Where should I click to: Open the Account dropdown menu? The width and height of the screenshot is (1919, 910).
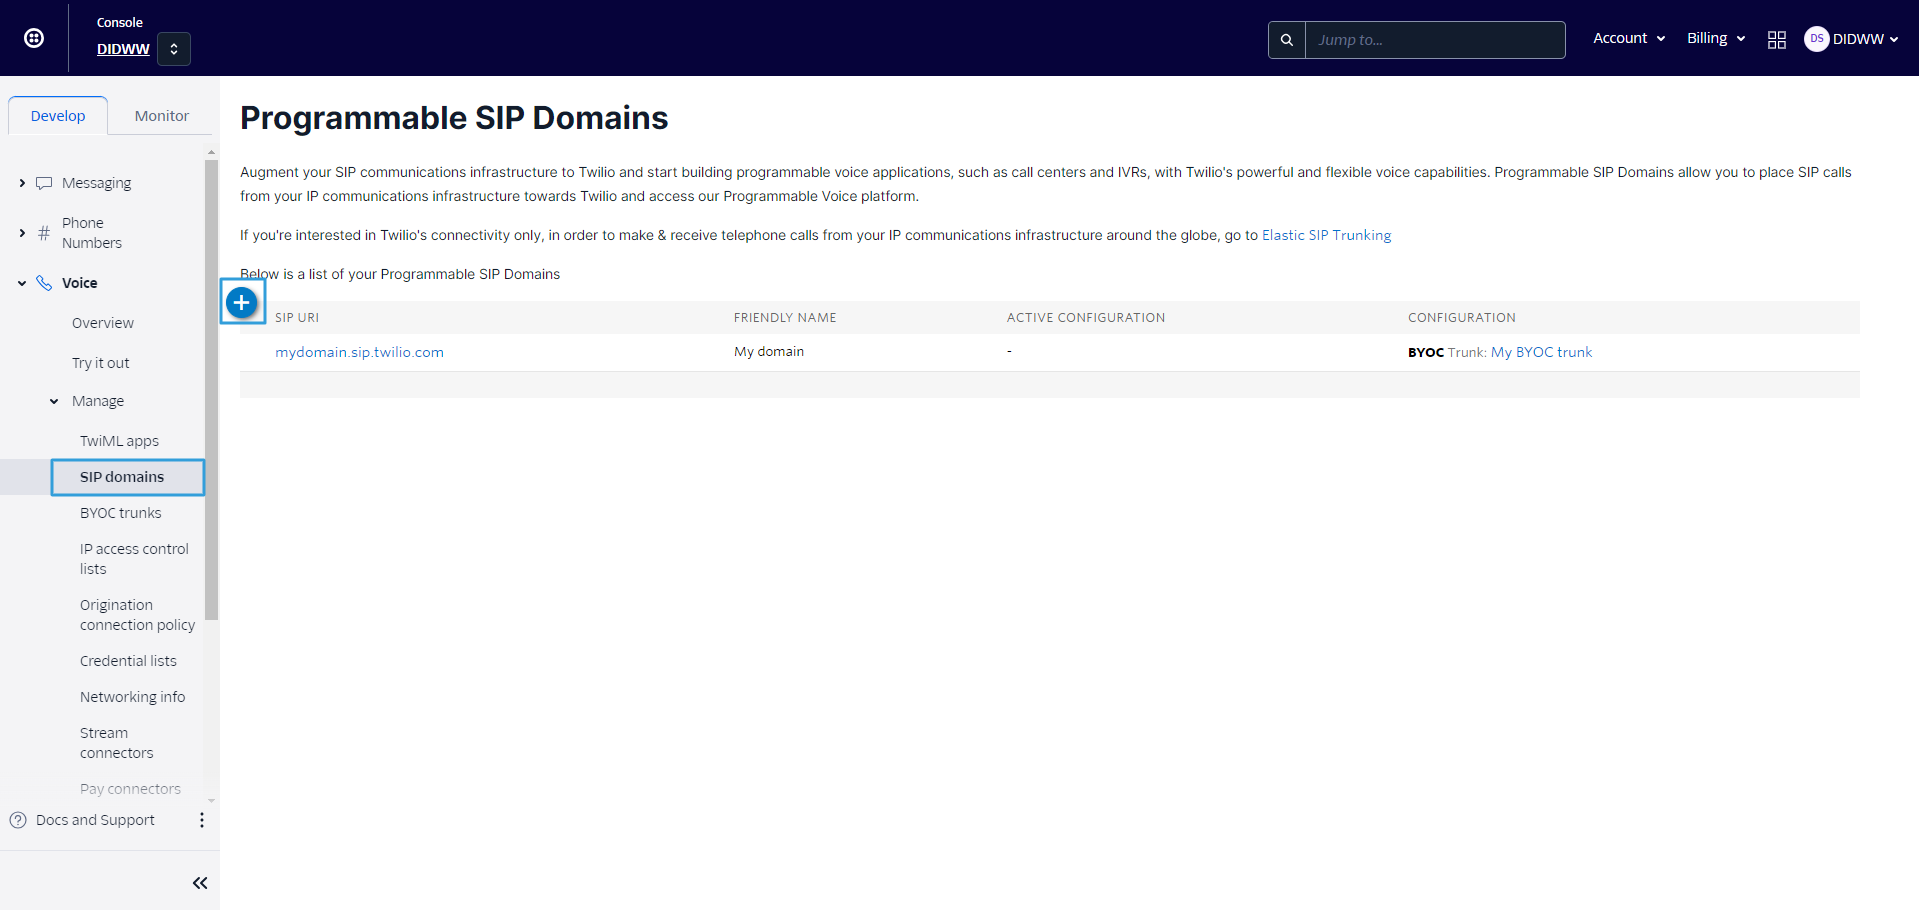click(x=1629, y=38)
